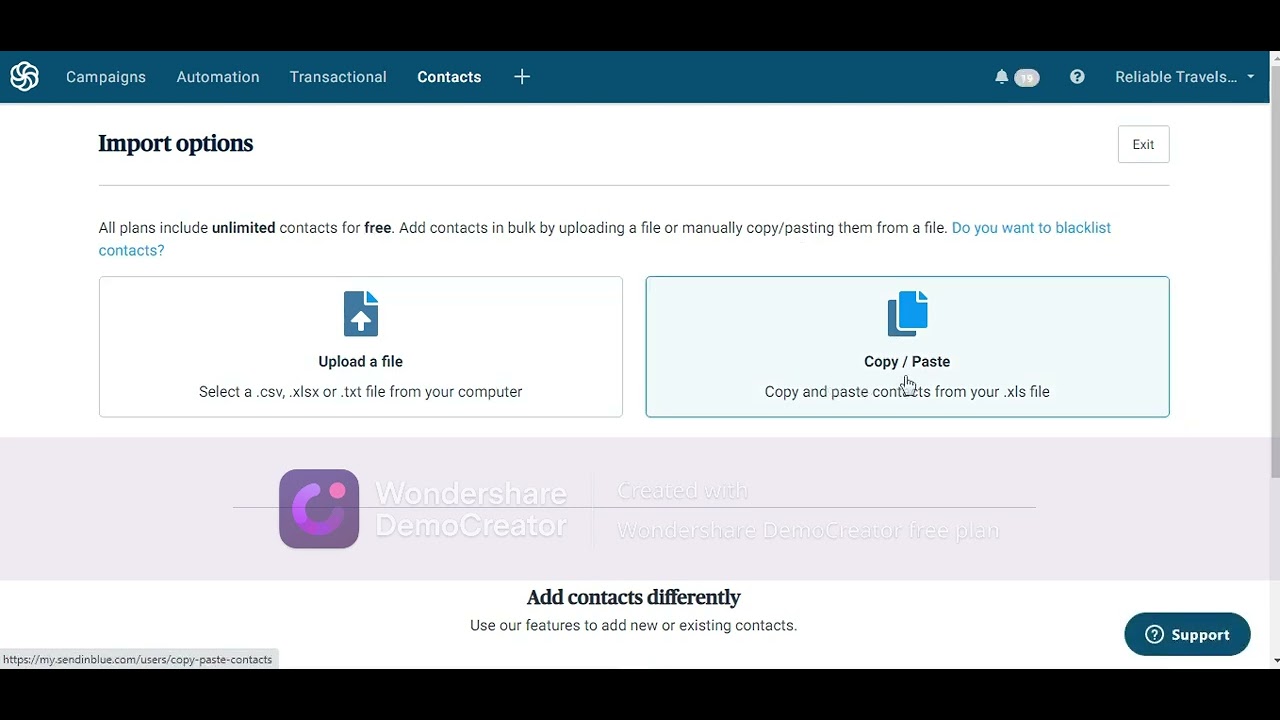
Task: Click the notification count badge
Action: (x=1027, y=78)
